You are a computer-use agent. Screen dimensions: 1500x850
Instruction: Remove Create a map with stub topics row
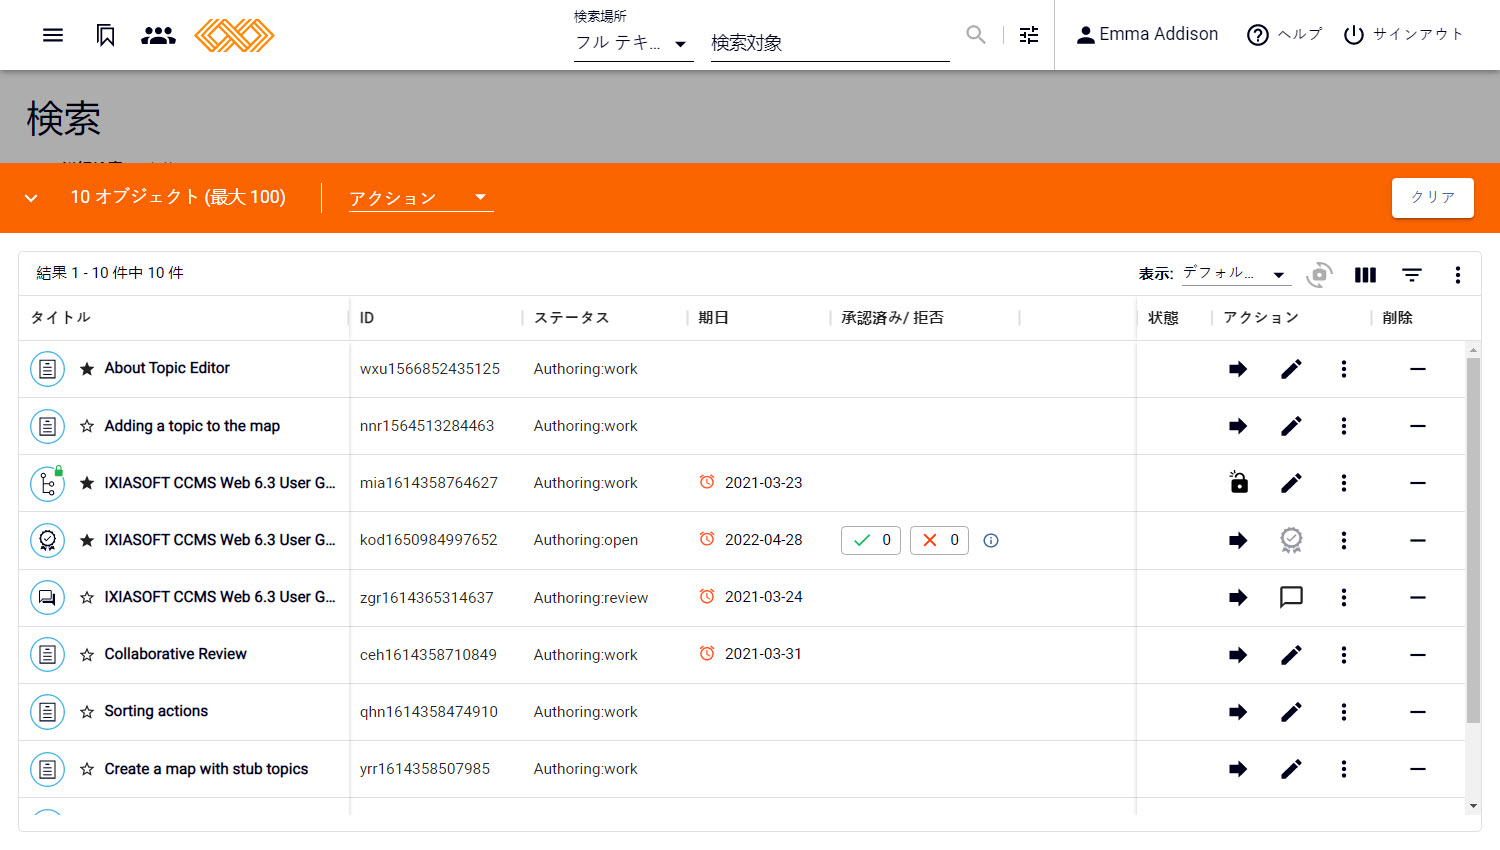point(1417,769)
